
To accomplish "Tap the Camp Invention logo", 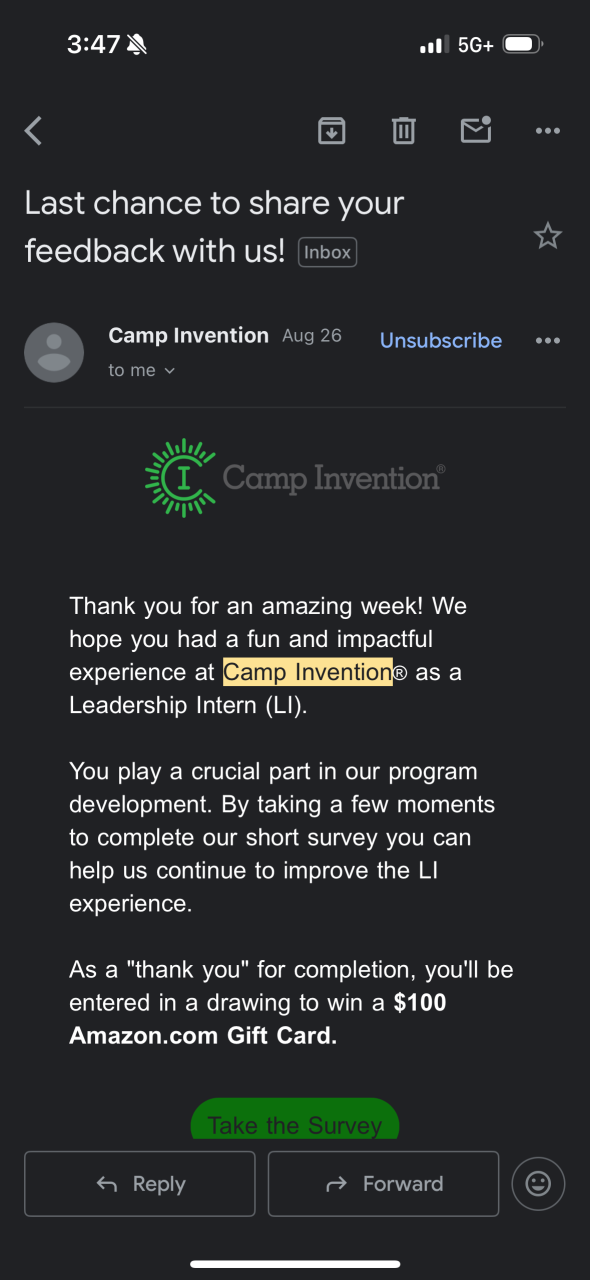I will tap(295, 478).
